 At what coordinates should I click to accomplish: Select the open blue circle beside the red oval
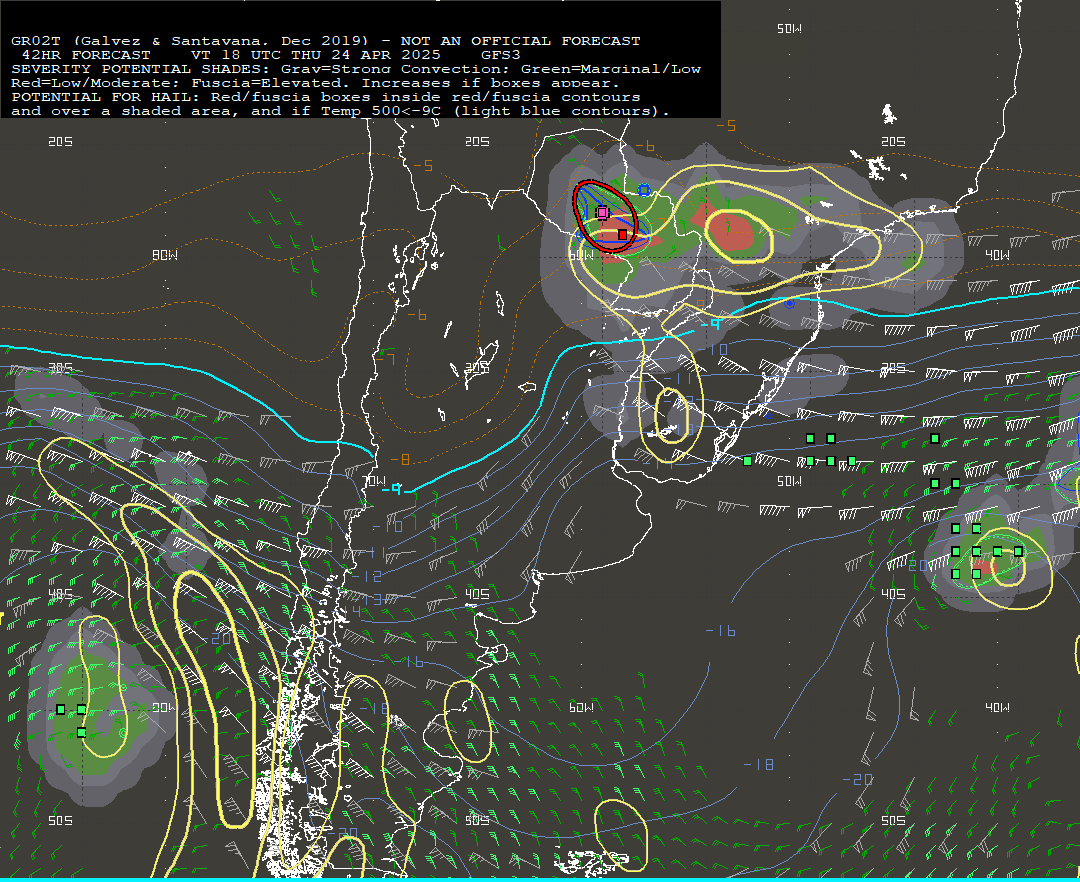(643, 190)
